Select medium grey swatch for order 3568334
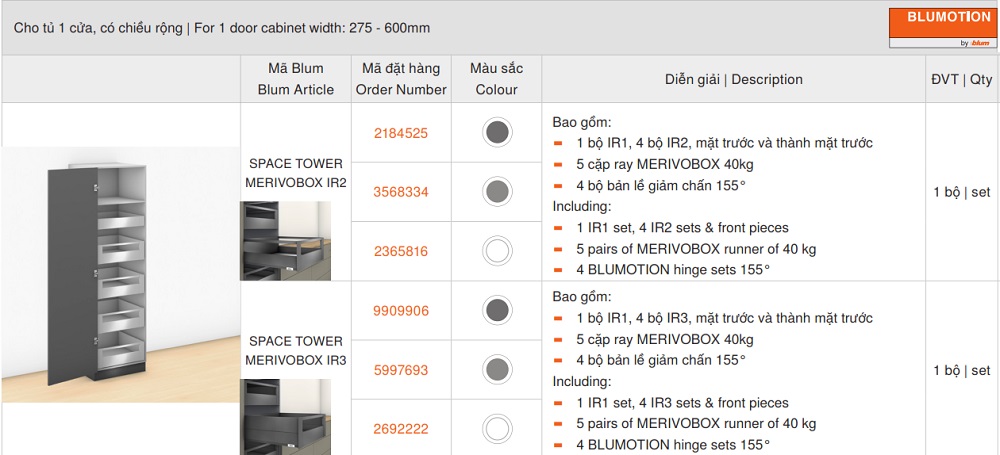Viewport: 1000px width, 455px height. [x=497, y=191]
